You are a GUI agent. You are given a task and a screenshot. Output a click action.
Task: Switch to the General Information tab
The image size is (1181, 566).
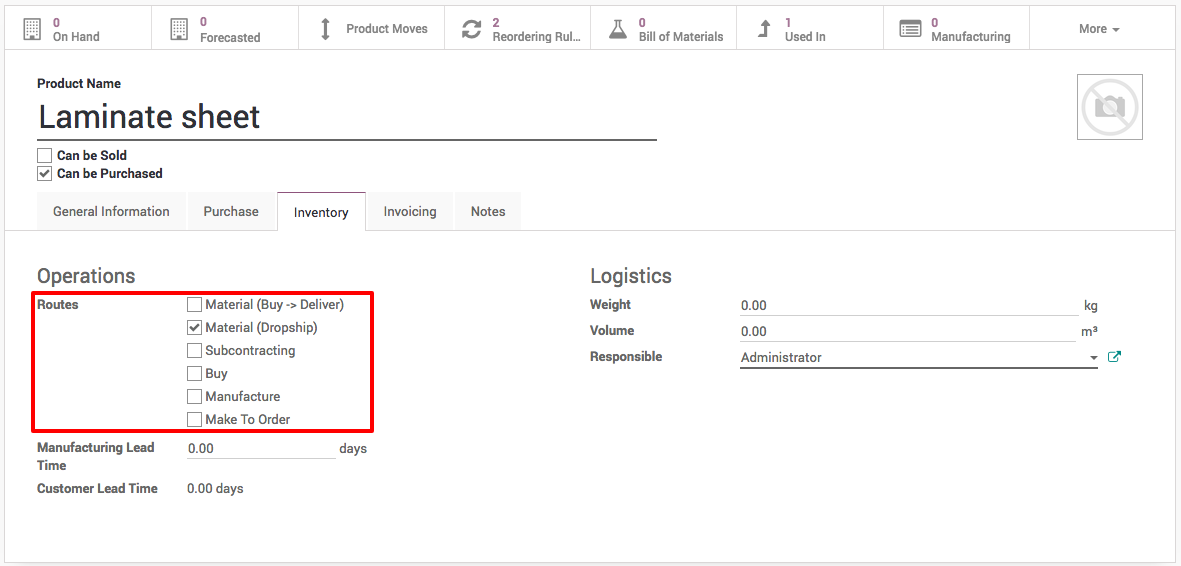[111, 212]
